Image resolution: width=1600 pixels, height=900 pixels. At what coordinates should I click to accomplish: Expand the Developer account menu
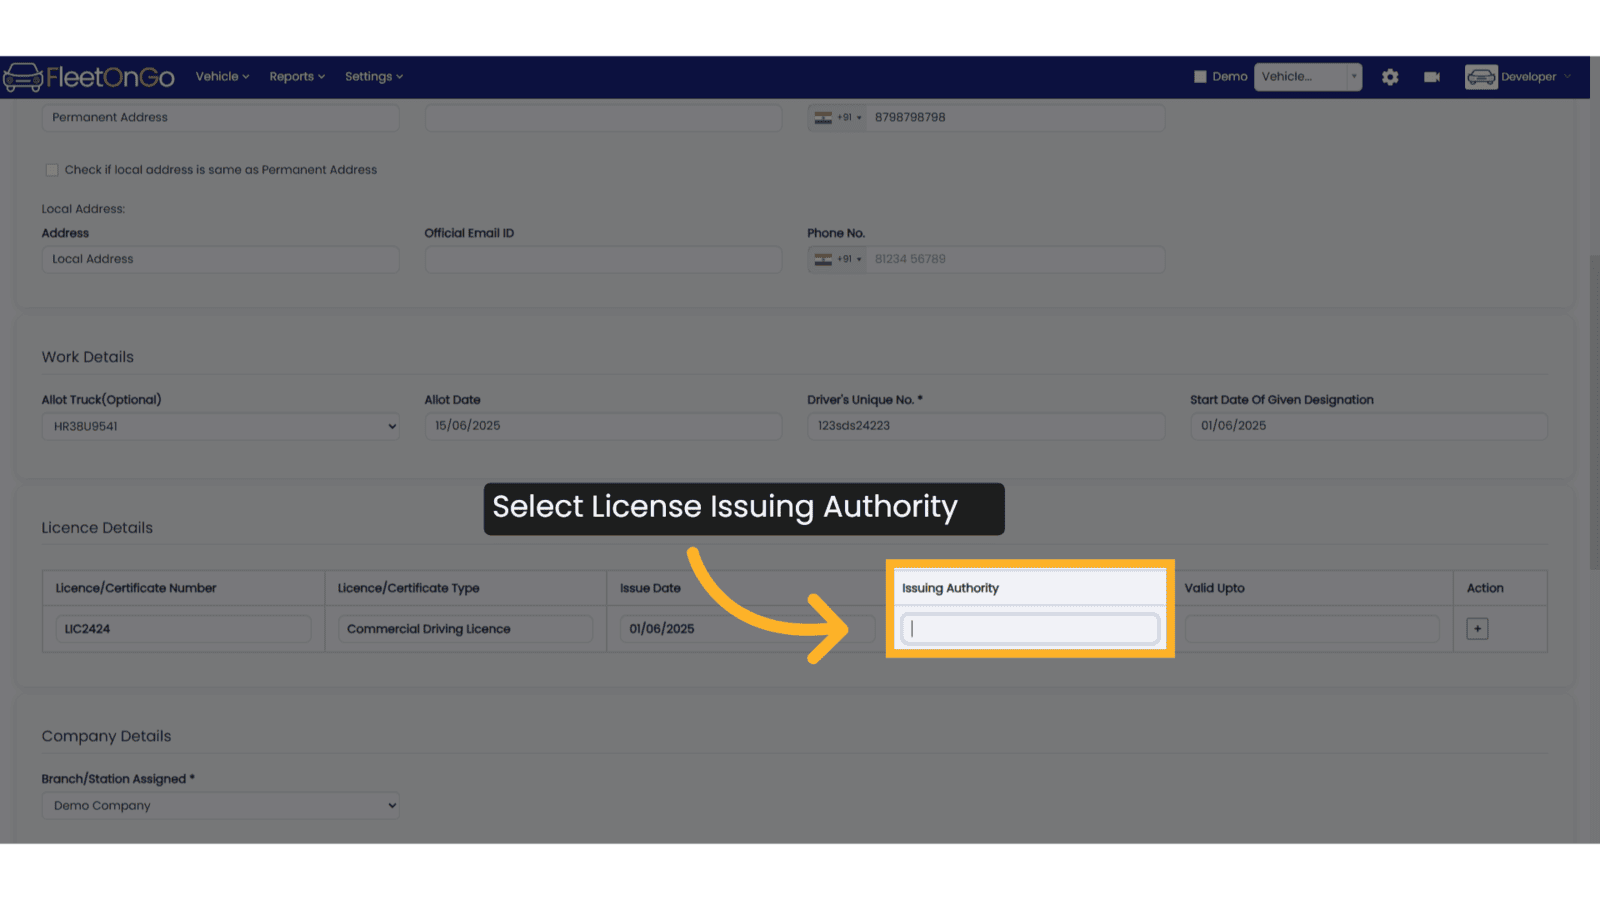(1536, 77)
